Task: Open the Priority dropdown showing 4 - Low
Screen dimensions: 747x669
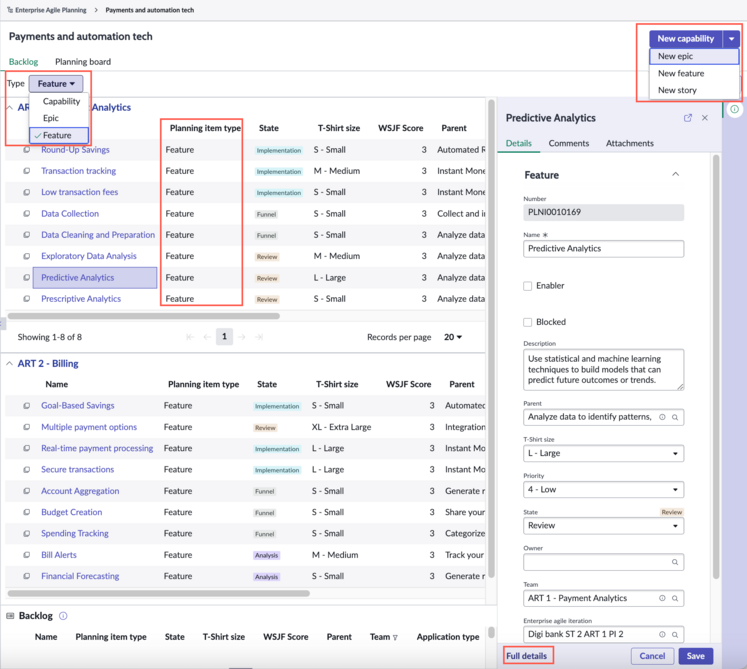Action: point(603,489)
